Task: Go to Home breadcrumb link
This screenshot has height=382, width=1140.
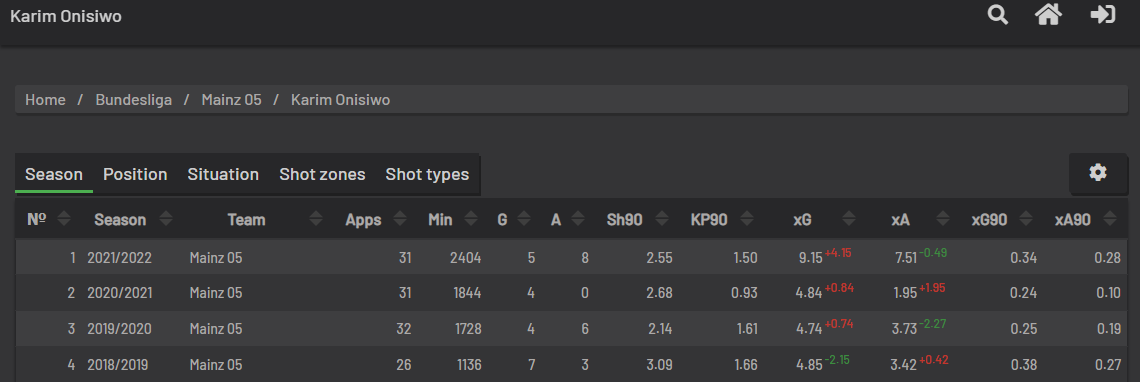Action: point(45,100)
